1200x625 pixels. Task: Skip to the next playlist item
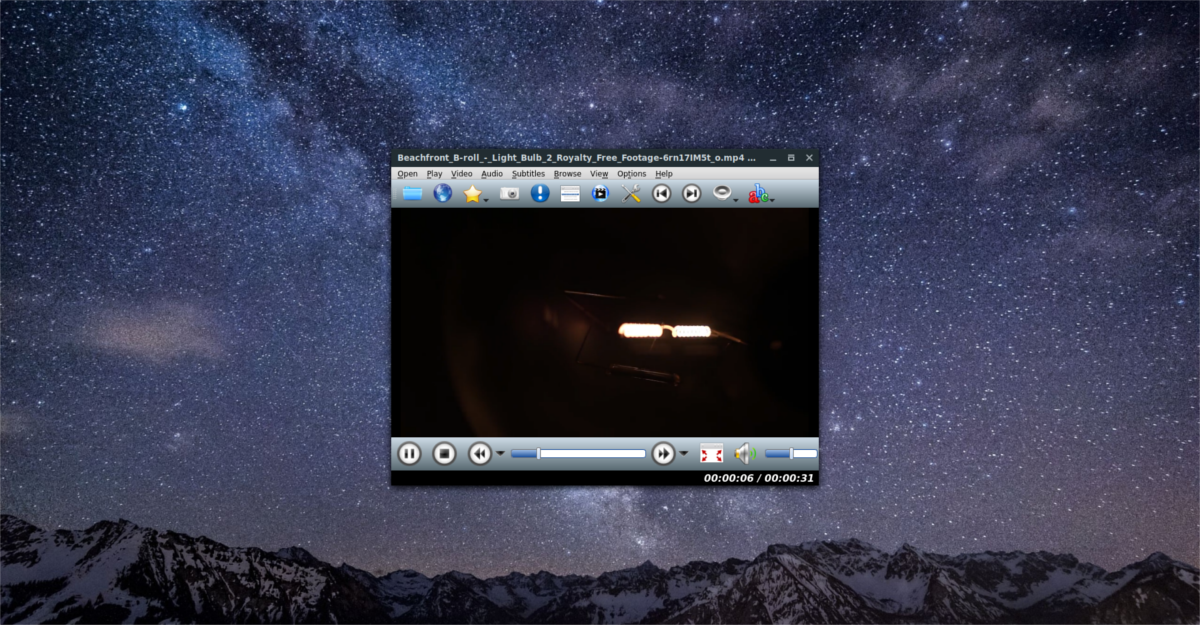(691, 193)
